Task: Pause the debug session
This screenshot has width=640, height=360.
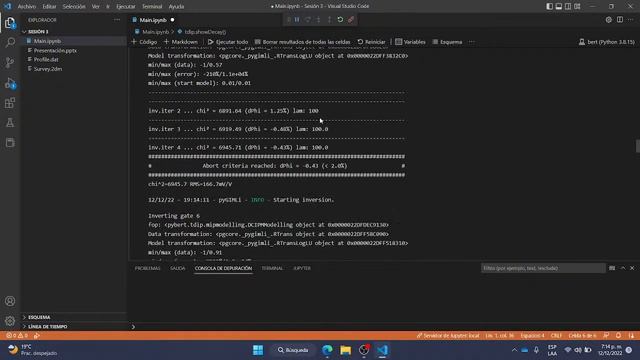Action: click(x=297, y=20)
